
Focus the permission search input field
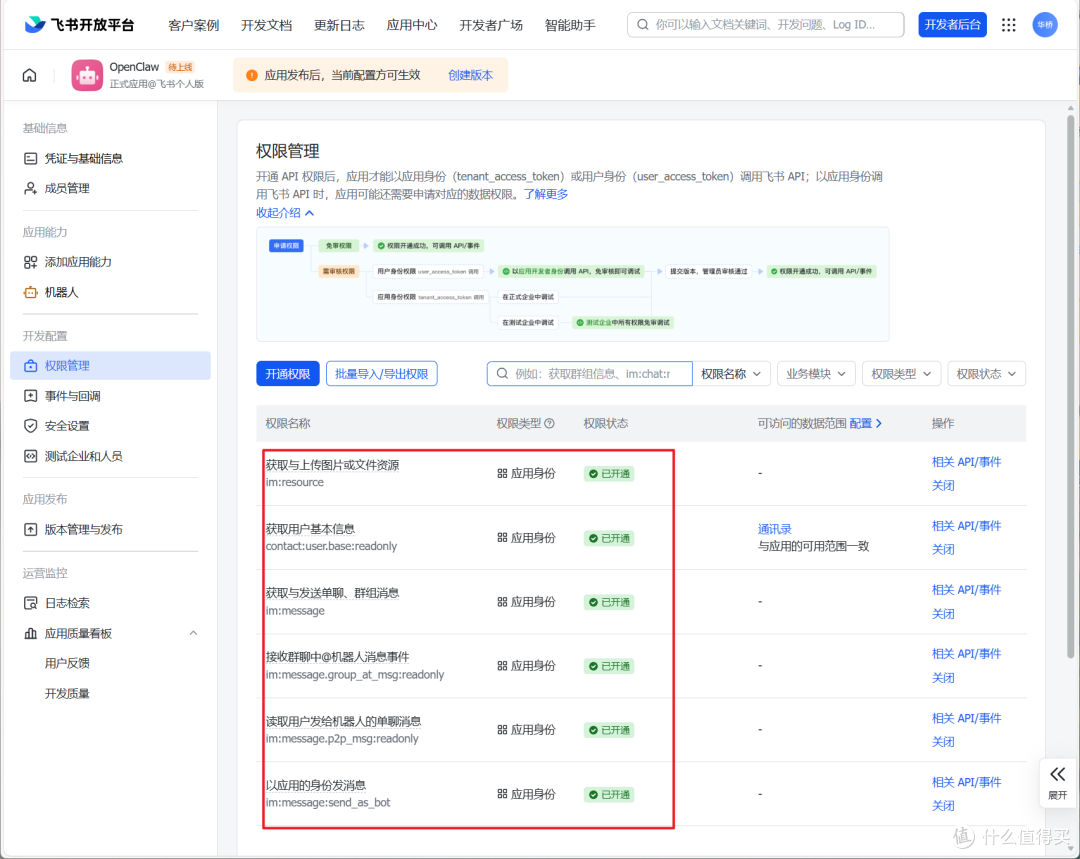(590, 373)
